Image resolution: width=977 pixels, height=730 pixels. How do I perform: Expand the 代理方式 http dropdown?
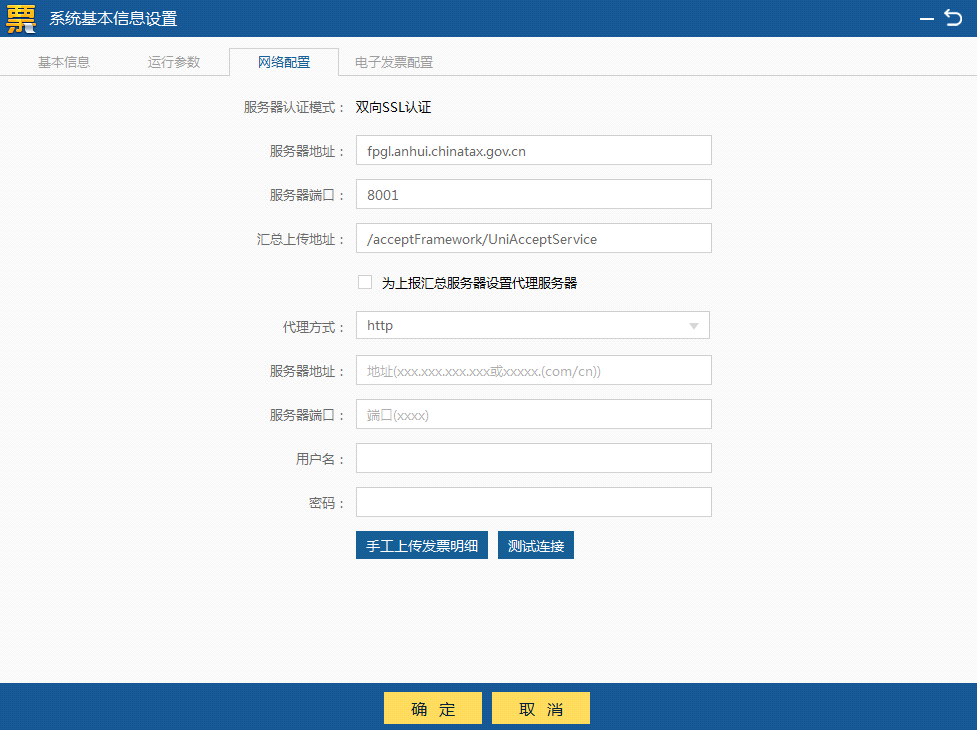tap(533, 325)
